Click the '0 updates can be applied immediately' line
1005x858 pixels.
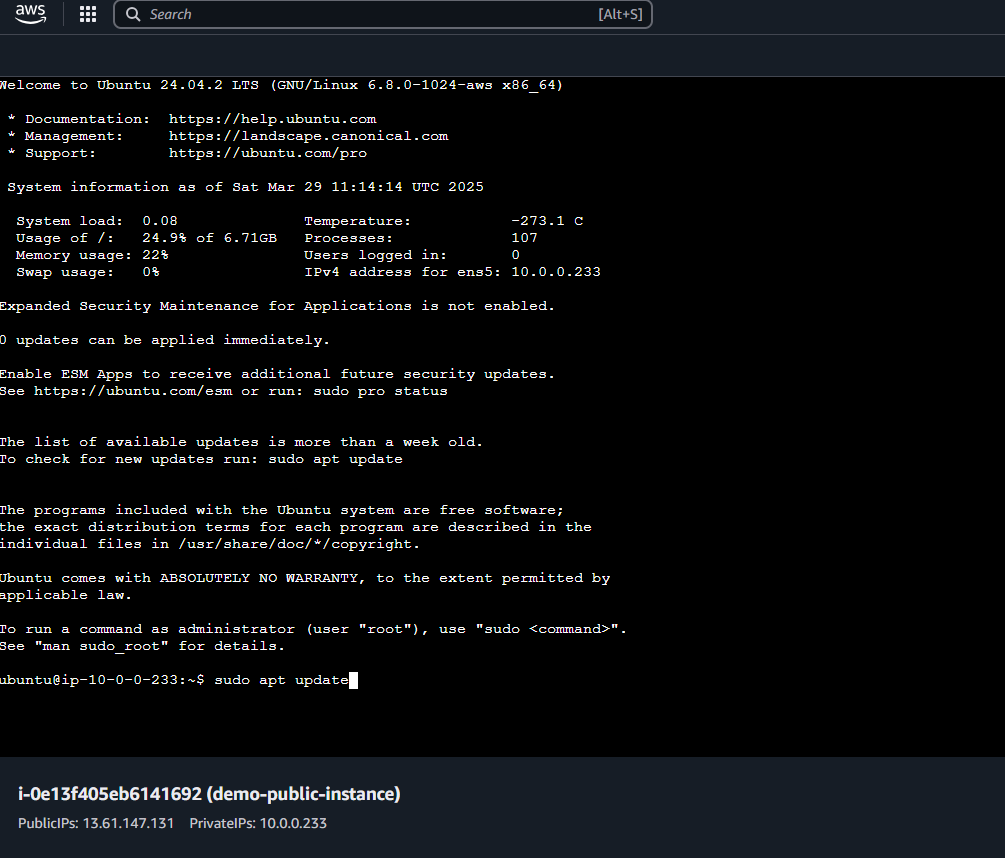(165, 340)
